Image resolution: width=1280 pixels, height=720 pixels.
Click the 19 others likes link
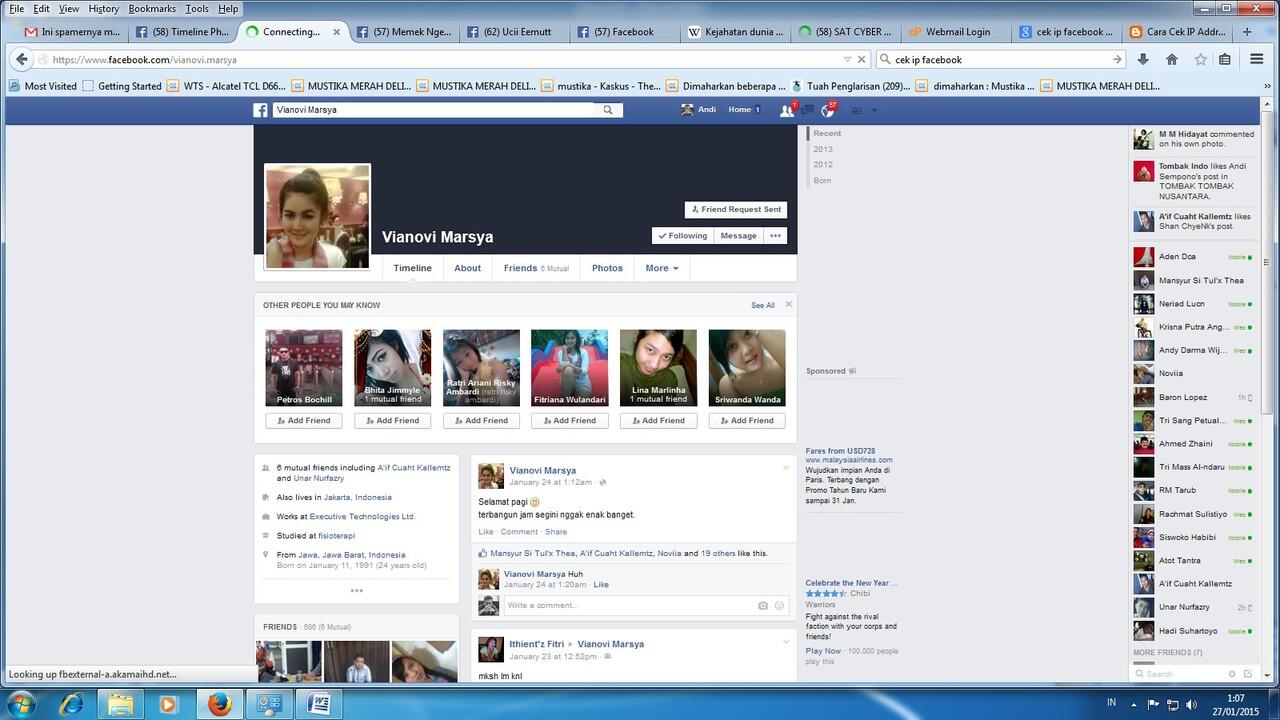719,553
